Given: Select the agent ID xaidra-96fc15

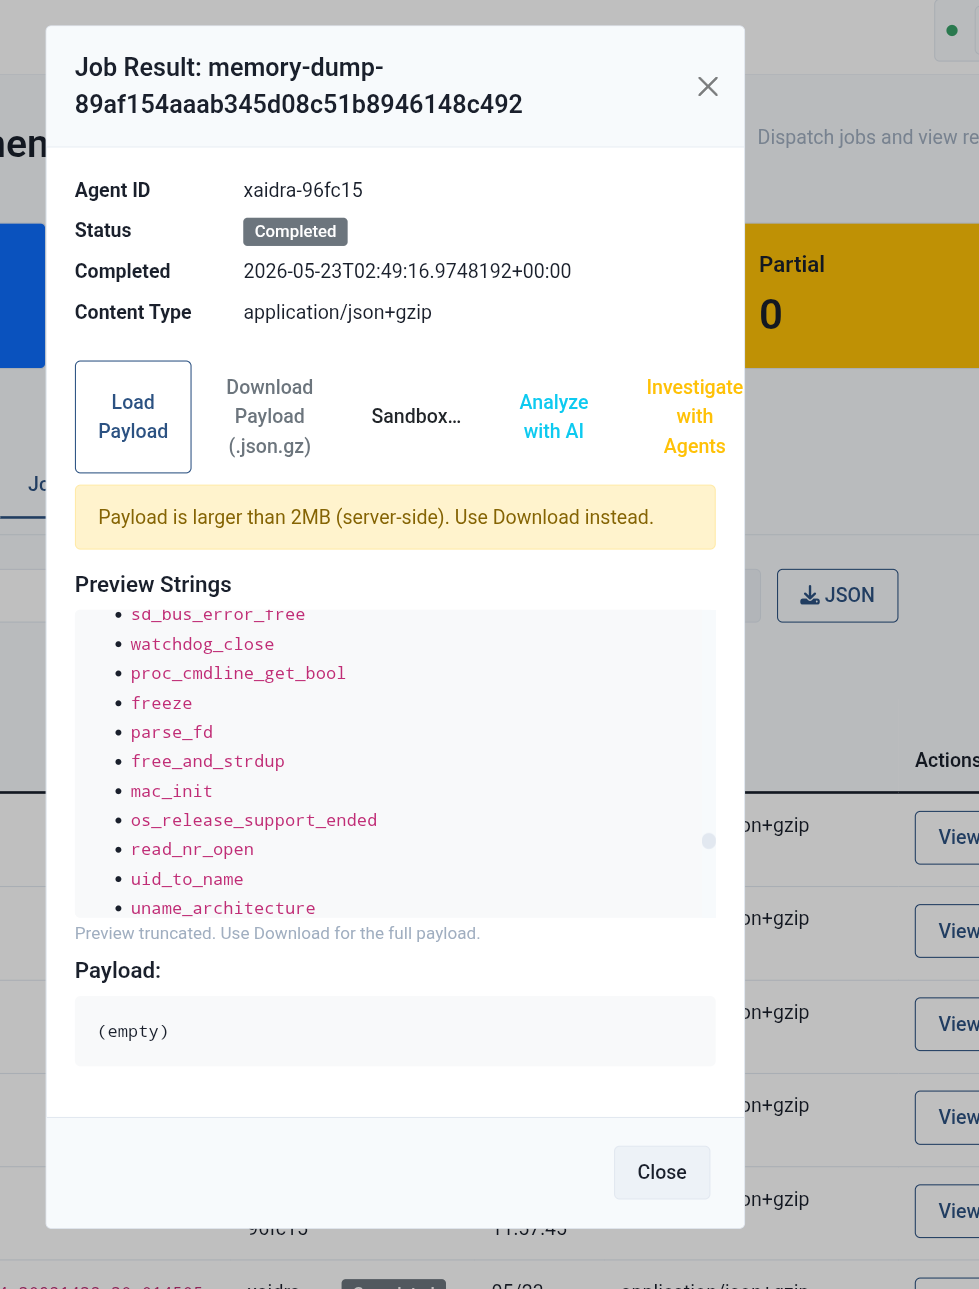Looking at the screenshot, I should [303, 190].
